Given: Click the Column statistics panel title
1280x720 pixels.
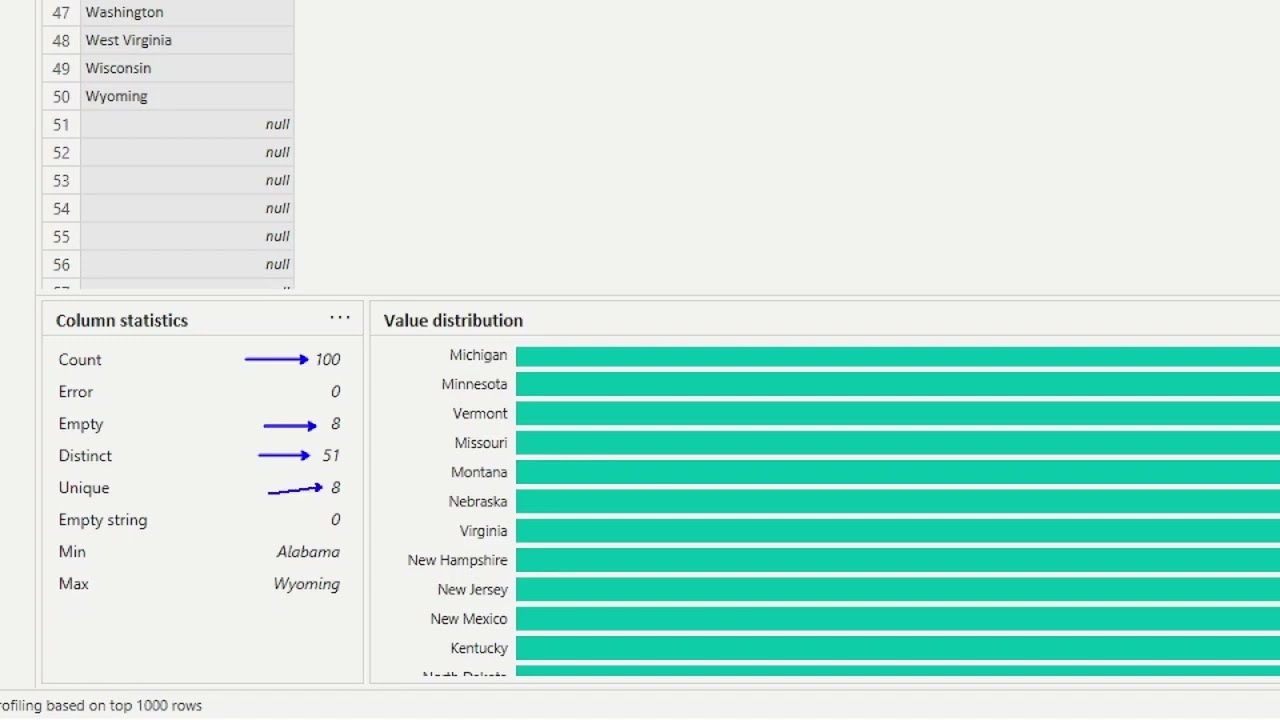Looking at the screenshot, I should tap(122, 320).
